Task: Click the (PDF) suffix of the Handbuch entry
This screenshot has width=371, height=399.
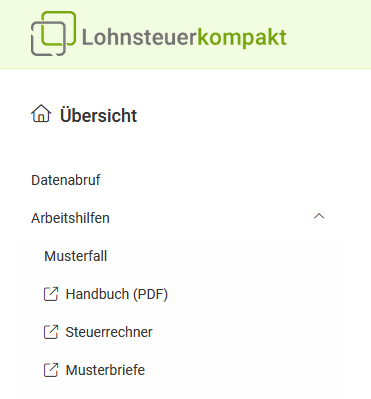Action: 150,295
